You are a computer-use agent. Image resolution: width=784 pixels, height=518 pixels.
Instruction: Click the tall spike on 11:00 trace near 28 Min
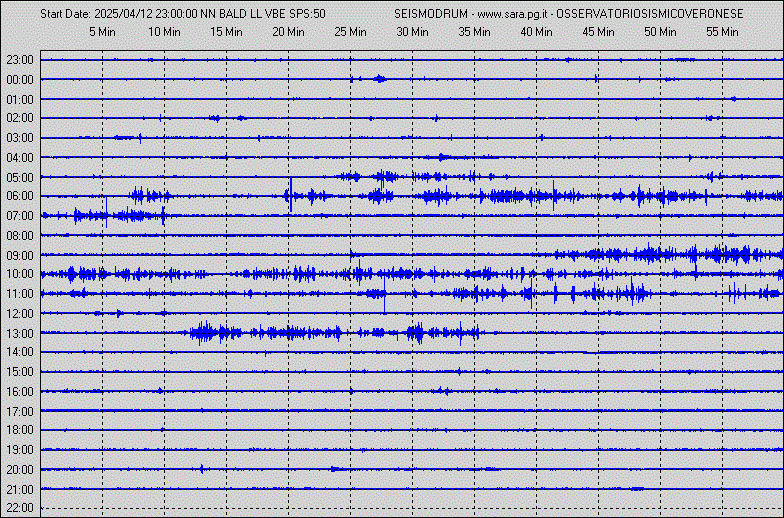pos(384,294)
